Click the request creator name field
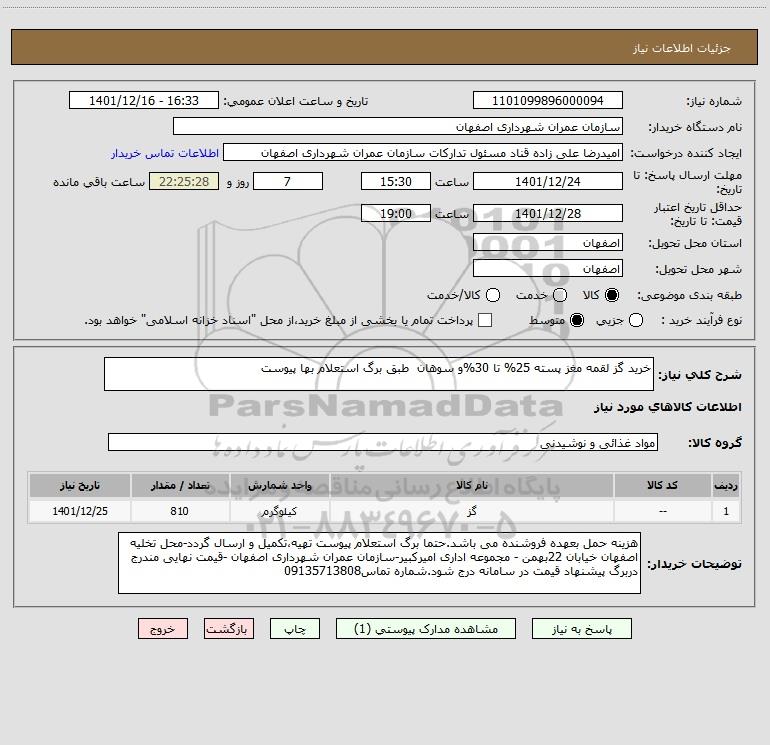This screenshot has height=745, width=770. [x=423, y=152]
